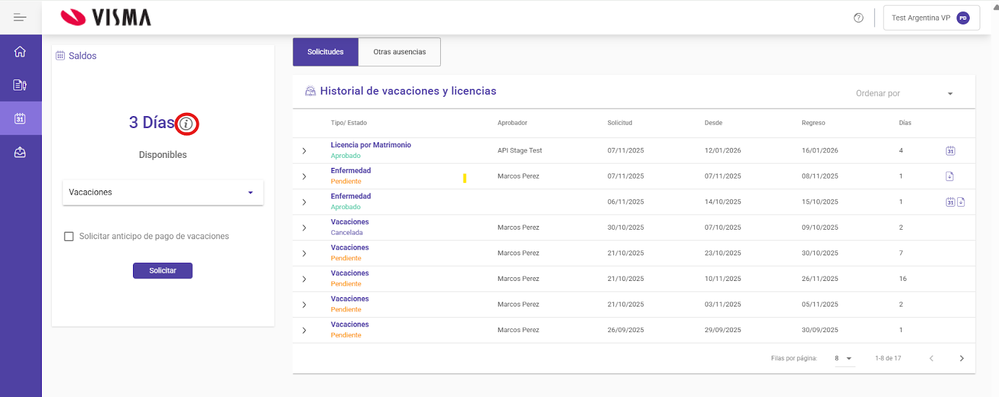Expand the Vacaciones row starting 03/11/2025
The image size is (999, 397).
click(304, 305)
